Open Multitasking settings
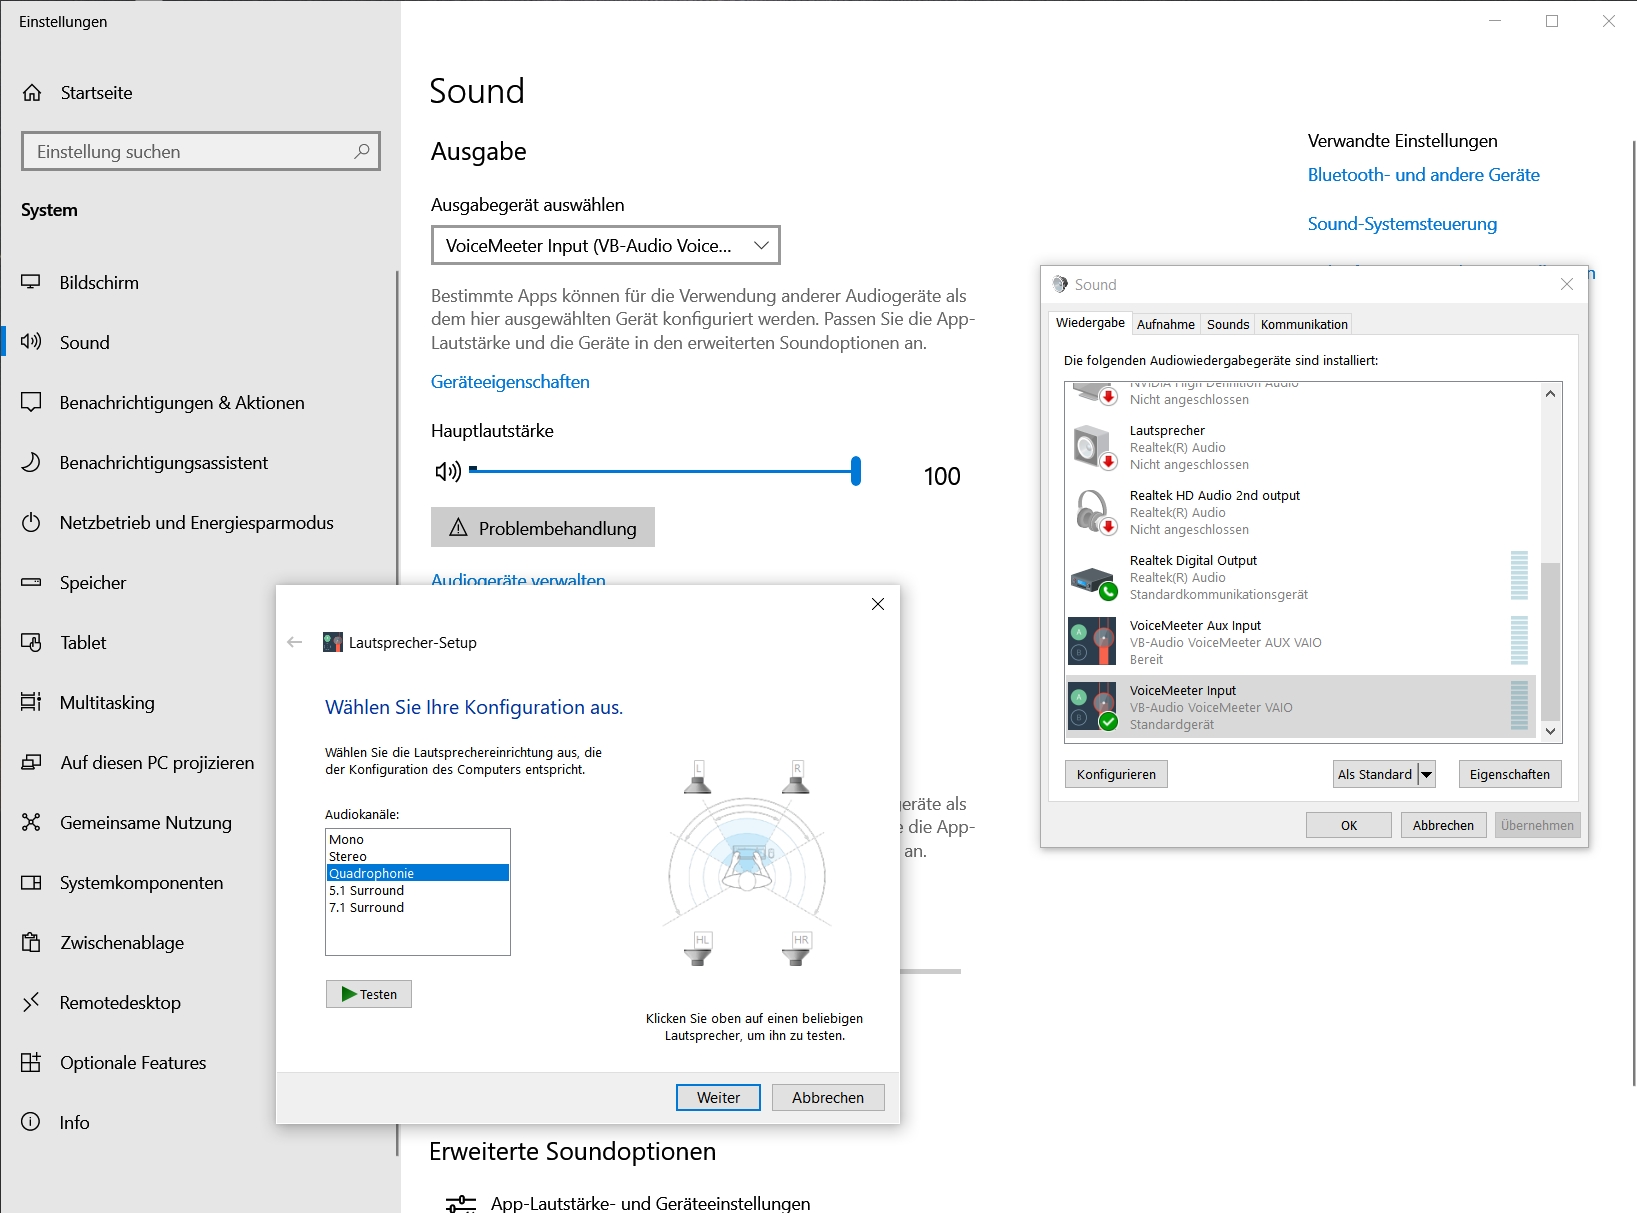Screen dimensions: 1637x1213 107,703
